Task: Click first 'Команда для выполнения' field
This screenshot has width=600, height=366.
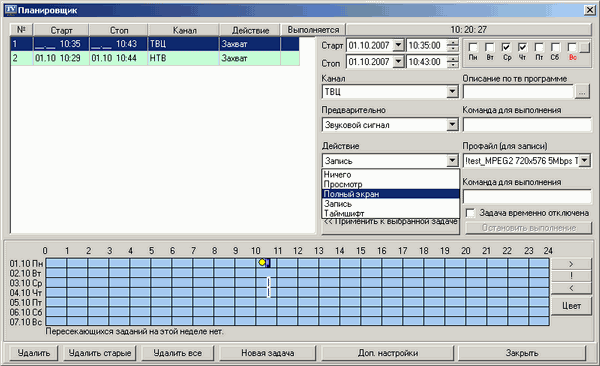Action: pos(527,124)
